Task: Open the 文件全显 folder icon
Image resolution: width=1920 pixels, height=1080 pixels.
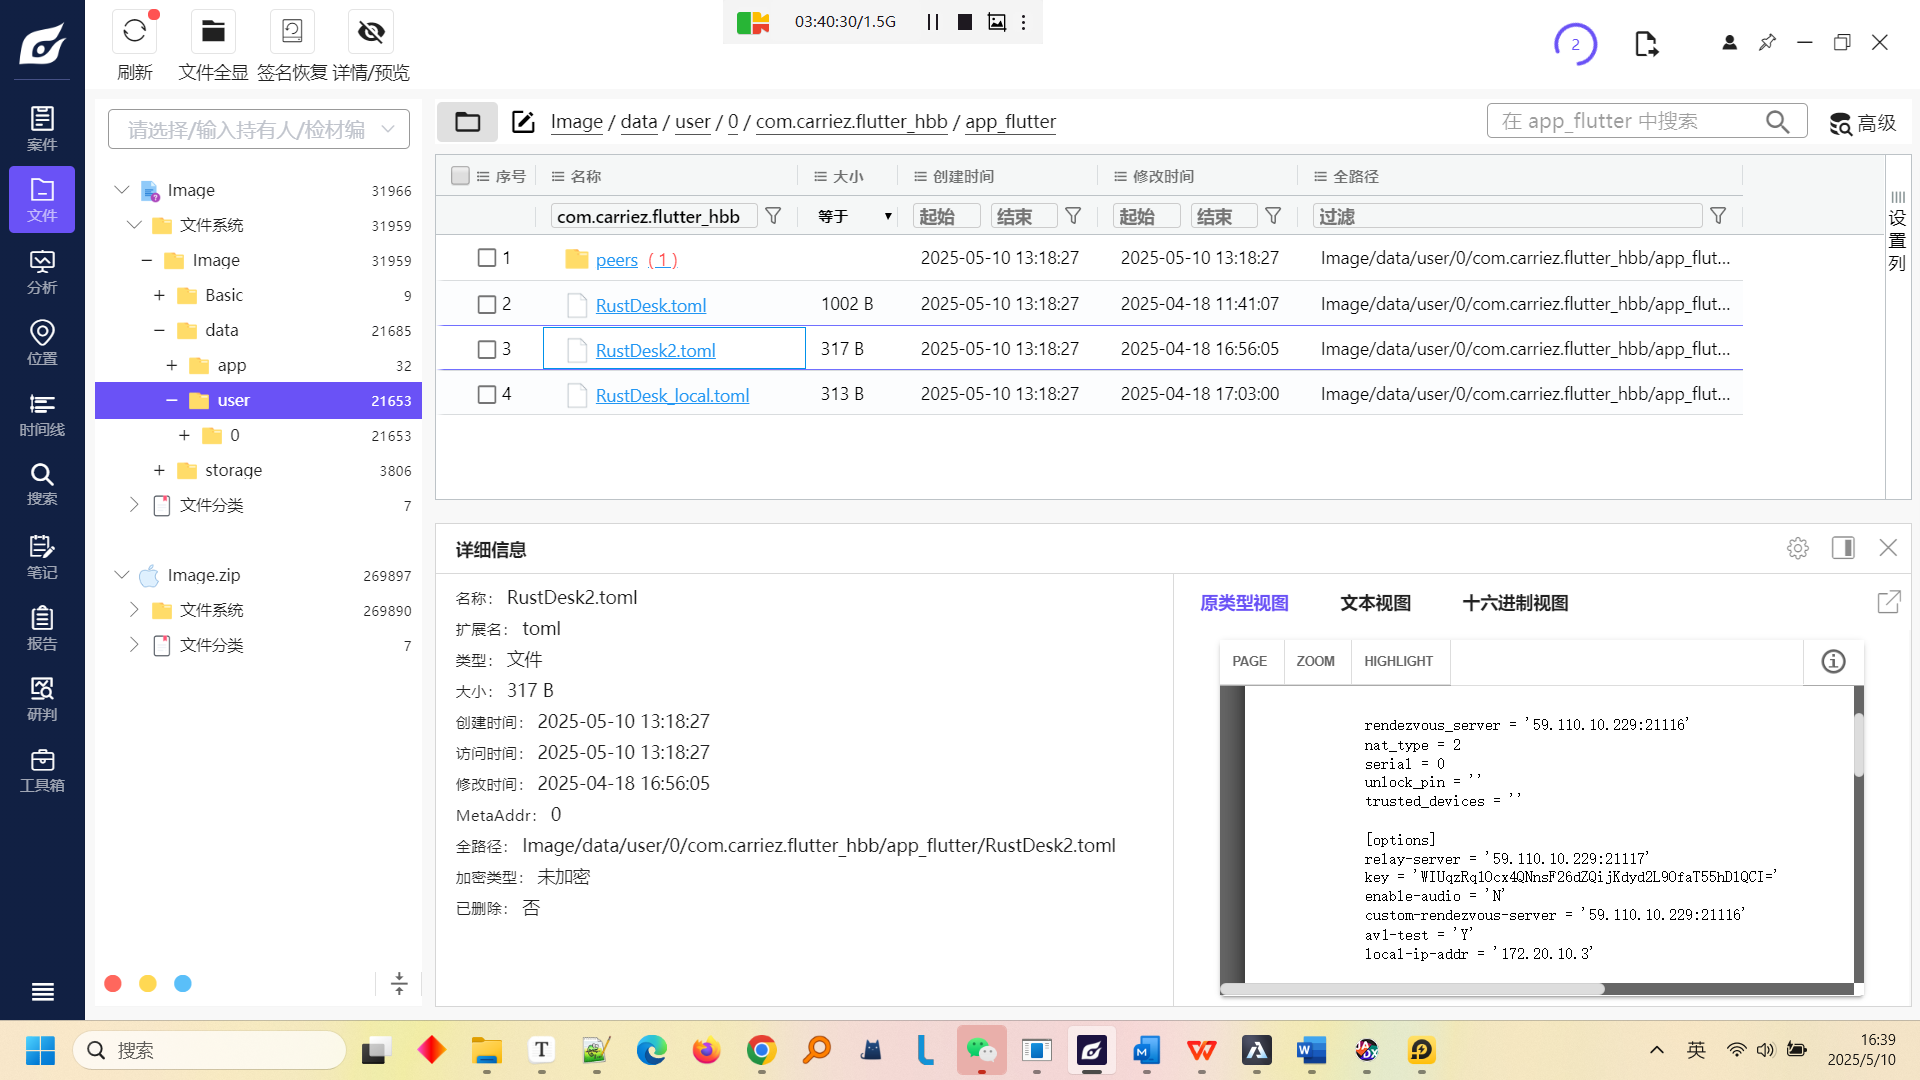Action: point(213,32)
